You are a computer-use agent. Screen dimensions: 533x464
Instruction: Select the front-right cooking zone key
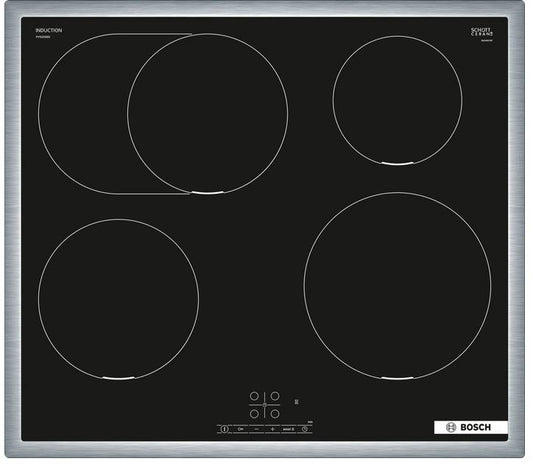[275, 414]
